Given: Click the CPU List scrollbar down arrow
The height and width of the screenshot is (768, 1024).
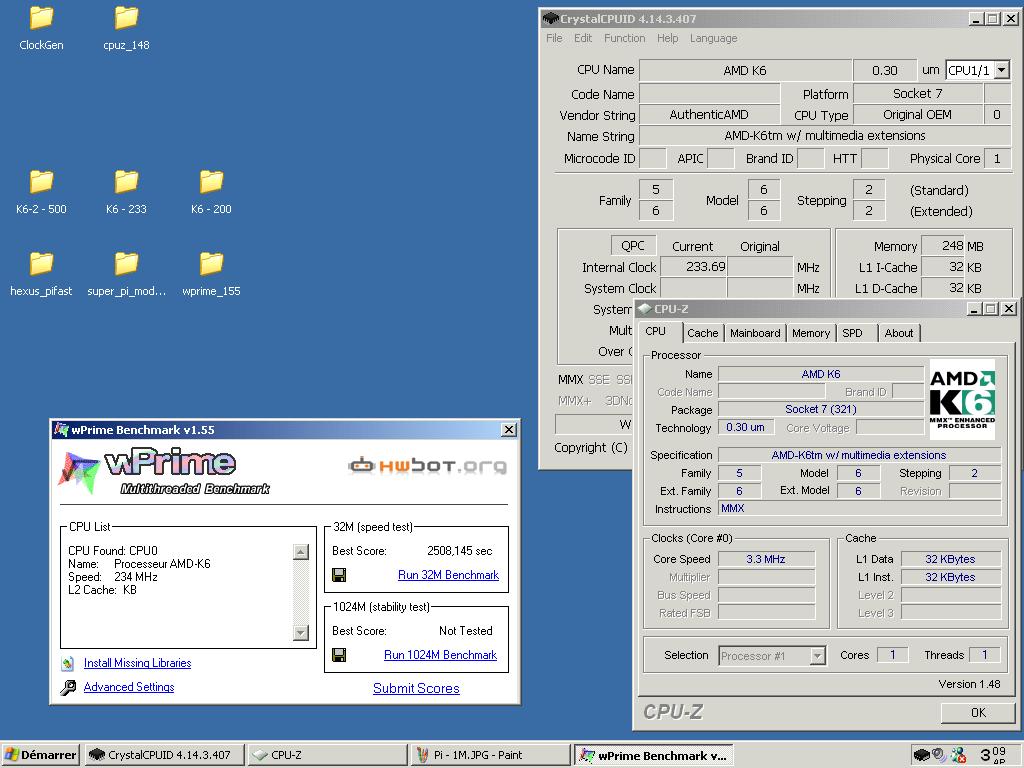Looking at the screenshot, I should point(300,632).
